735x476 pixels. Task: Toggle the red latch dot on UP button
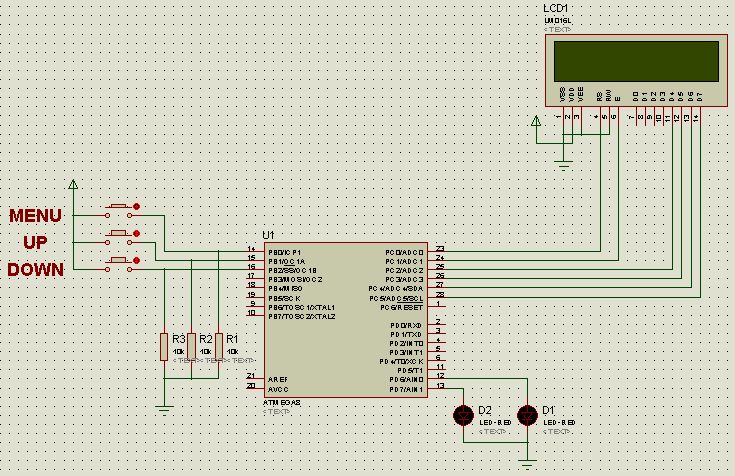(136, 234)
